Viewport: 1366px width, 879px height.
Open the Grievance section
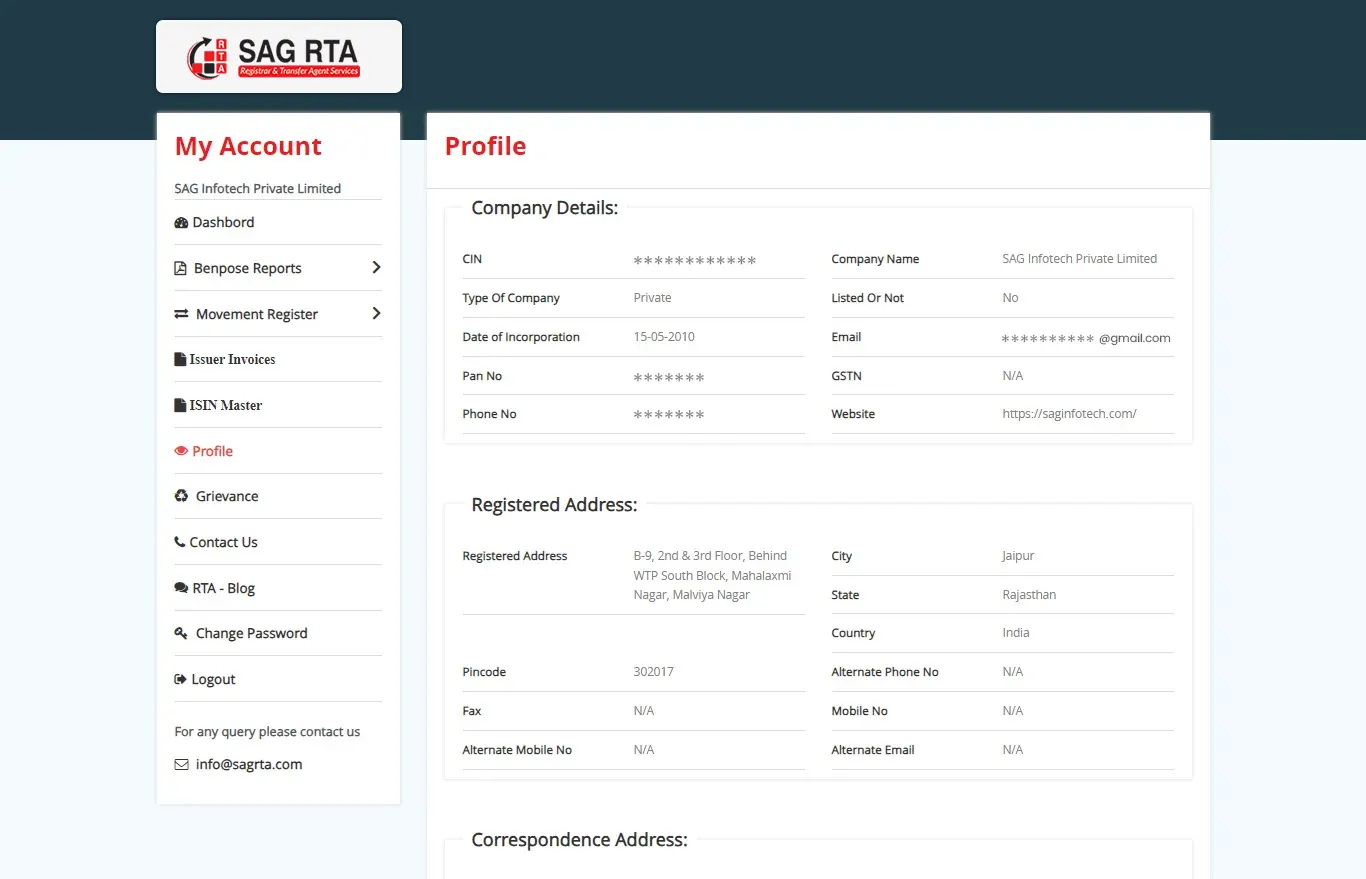tap(227, 496)
